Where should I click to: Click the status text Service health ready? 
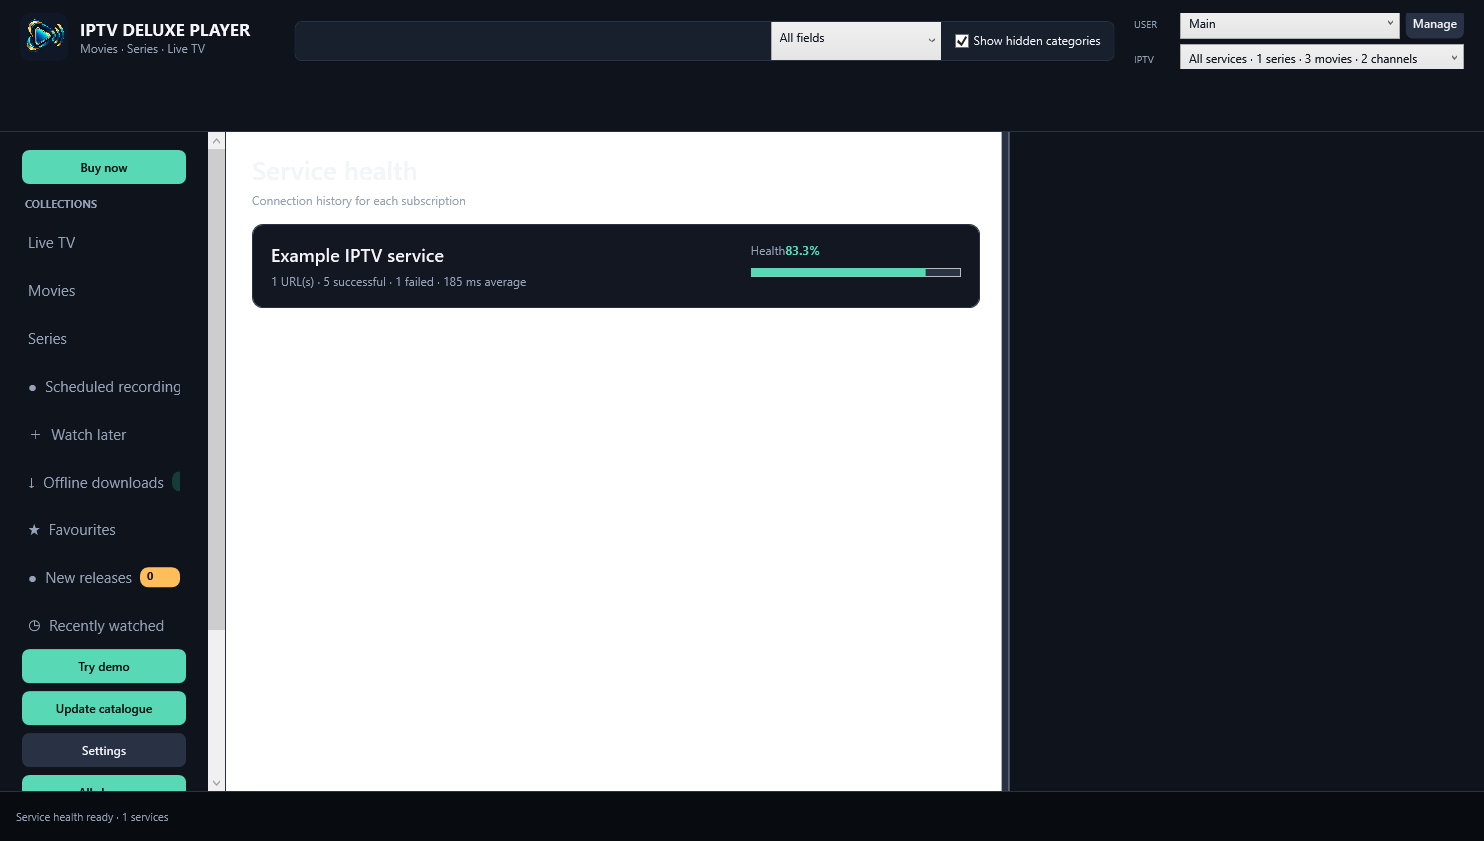point(92,817)
